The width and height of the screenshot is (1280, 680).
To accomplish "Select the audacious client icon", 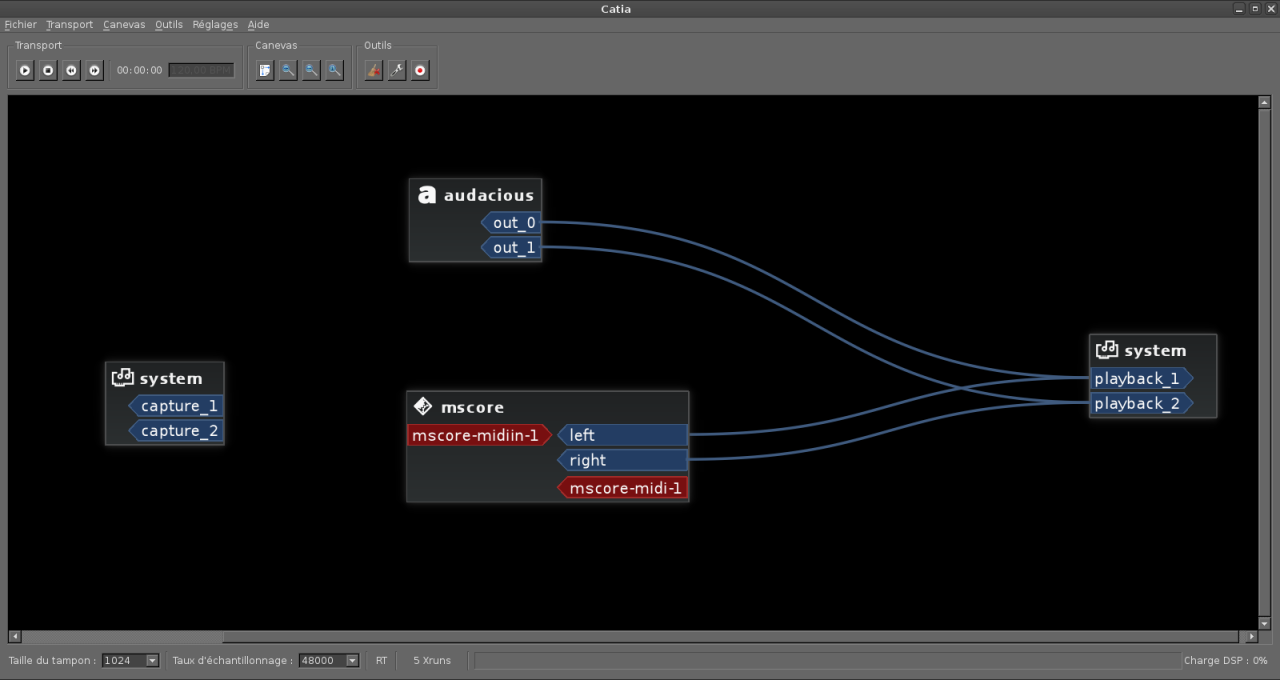I will (427, 195).
